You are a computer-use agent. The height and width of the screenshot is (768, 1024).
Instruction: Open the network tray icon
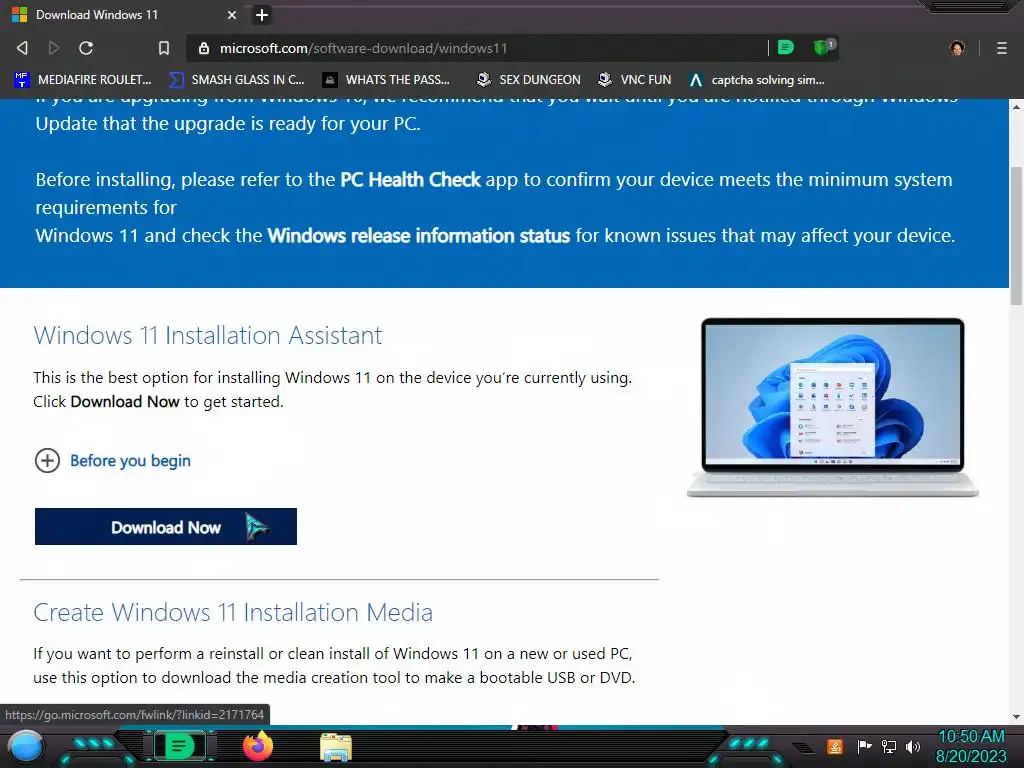[x=889, y=746]
